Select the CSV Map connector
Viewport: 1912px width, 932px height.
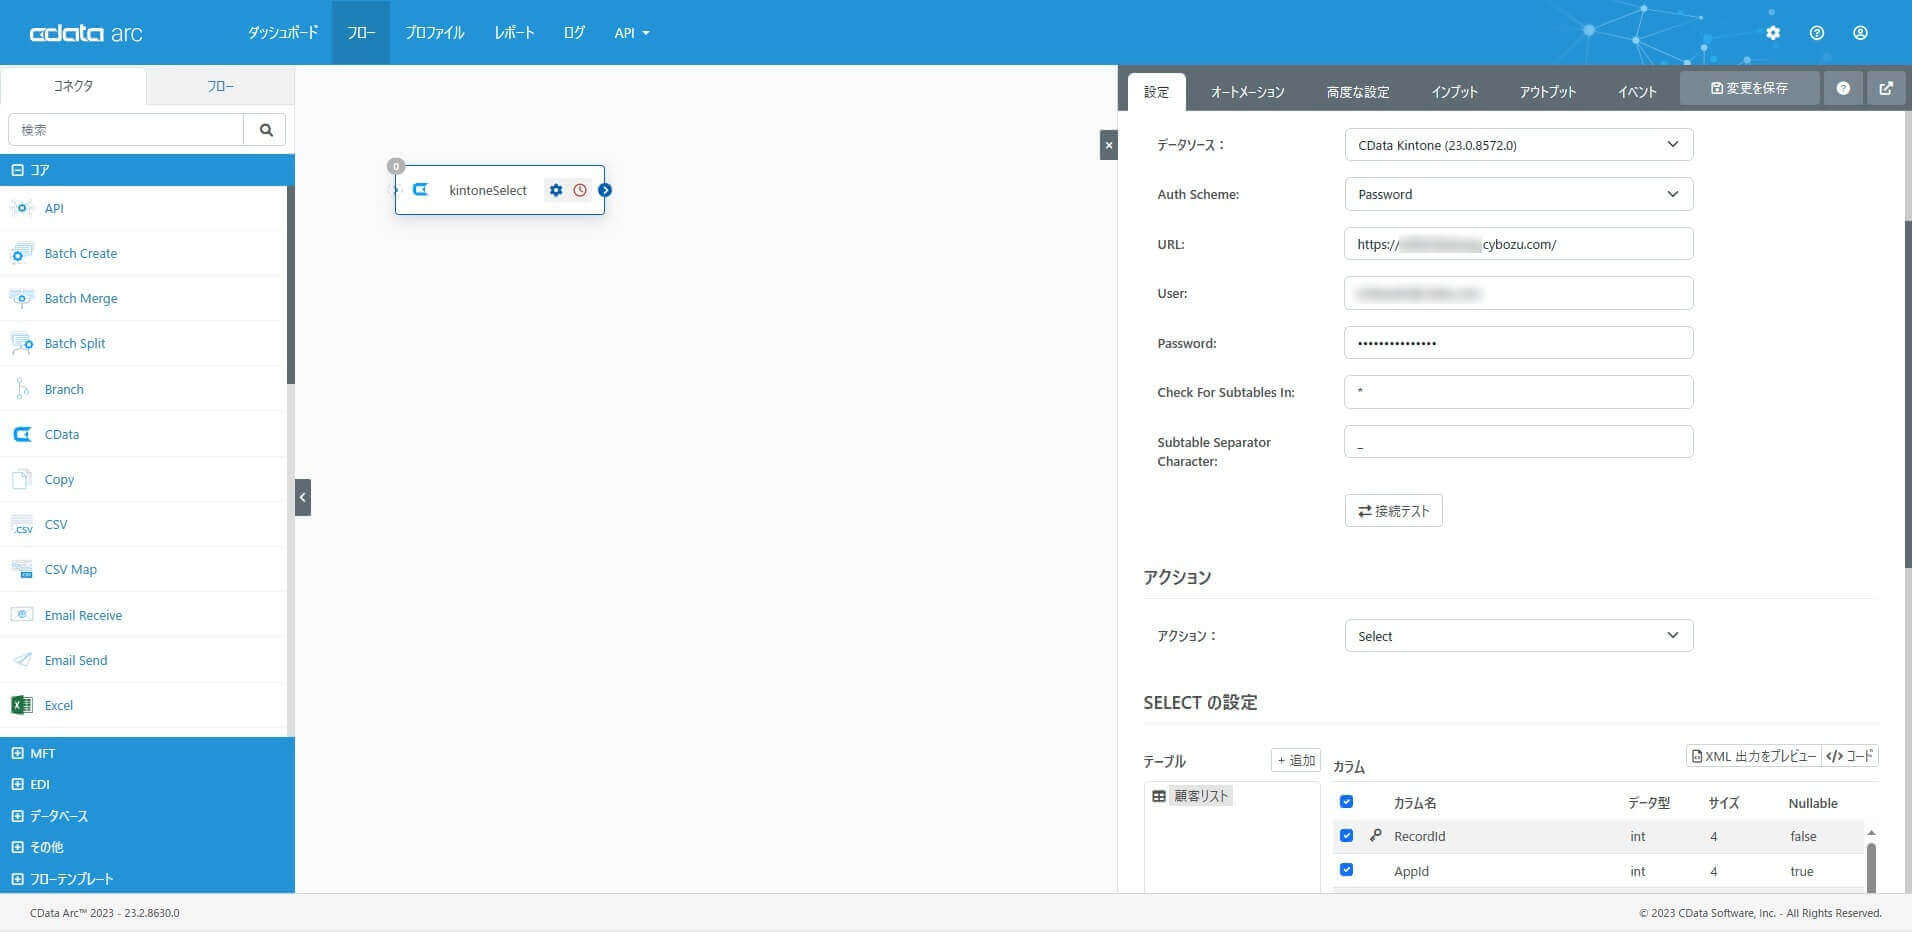pyautogui.click(x=70, y=568)
